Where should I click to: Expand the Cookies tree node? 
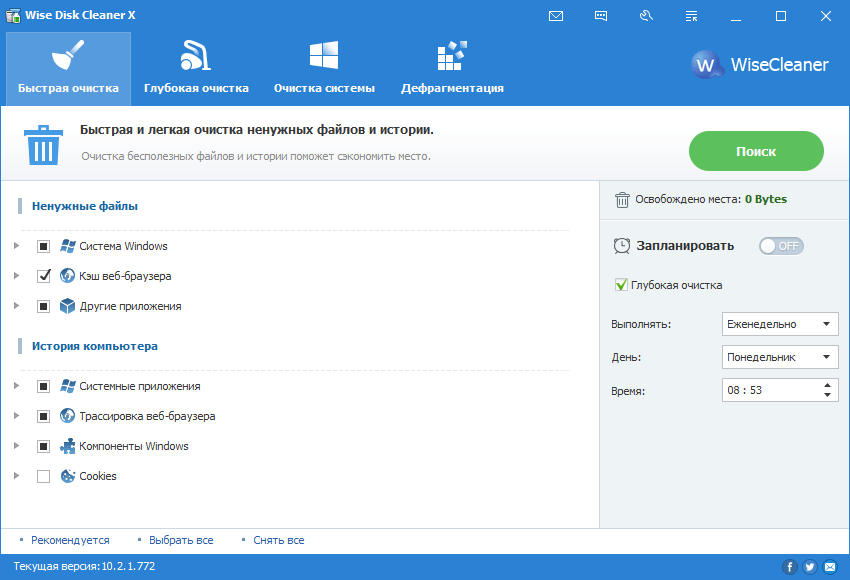pyautogui.click(x=16, y=475)
